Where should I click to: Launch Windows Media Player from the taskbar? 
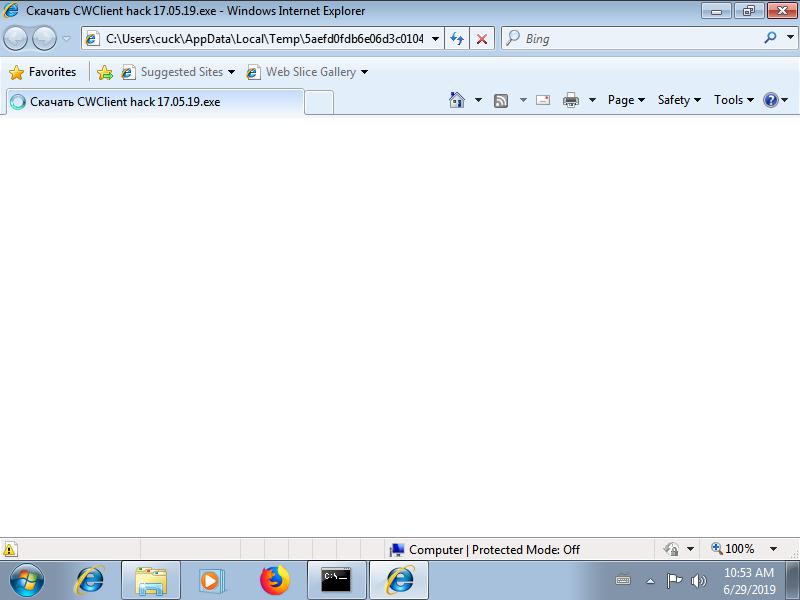click(x=211, y=581)
